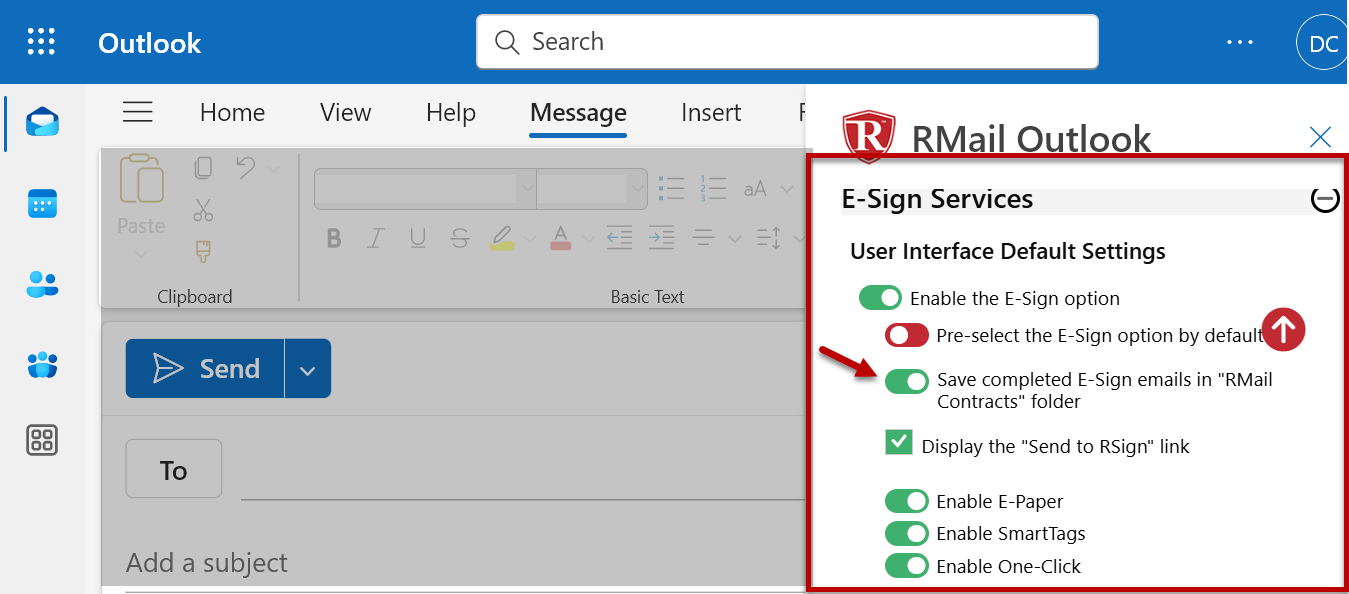Open the View ribbon tab

click(x=345, y=113)
